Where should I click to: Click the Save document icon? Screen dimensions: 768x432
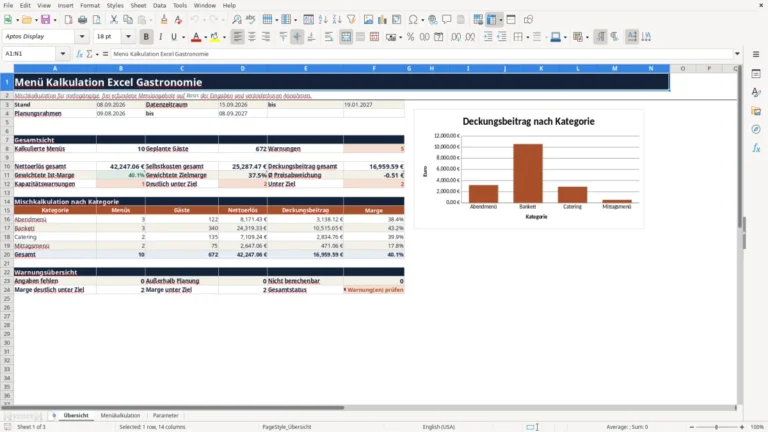(x=46, y=20)
